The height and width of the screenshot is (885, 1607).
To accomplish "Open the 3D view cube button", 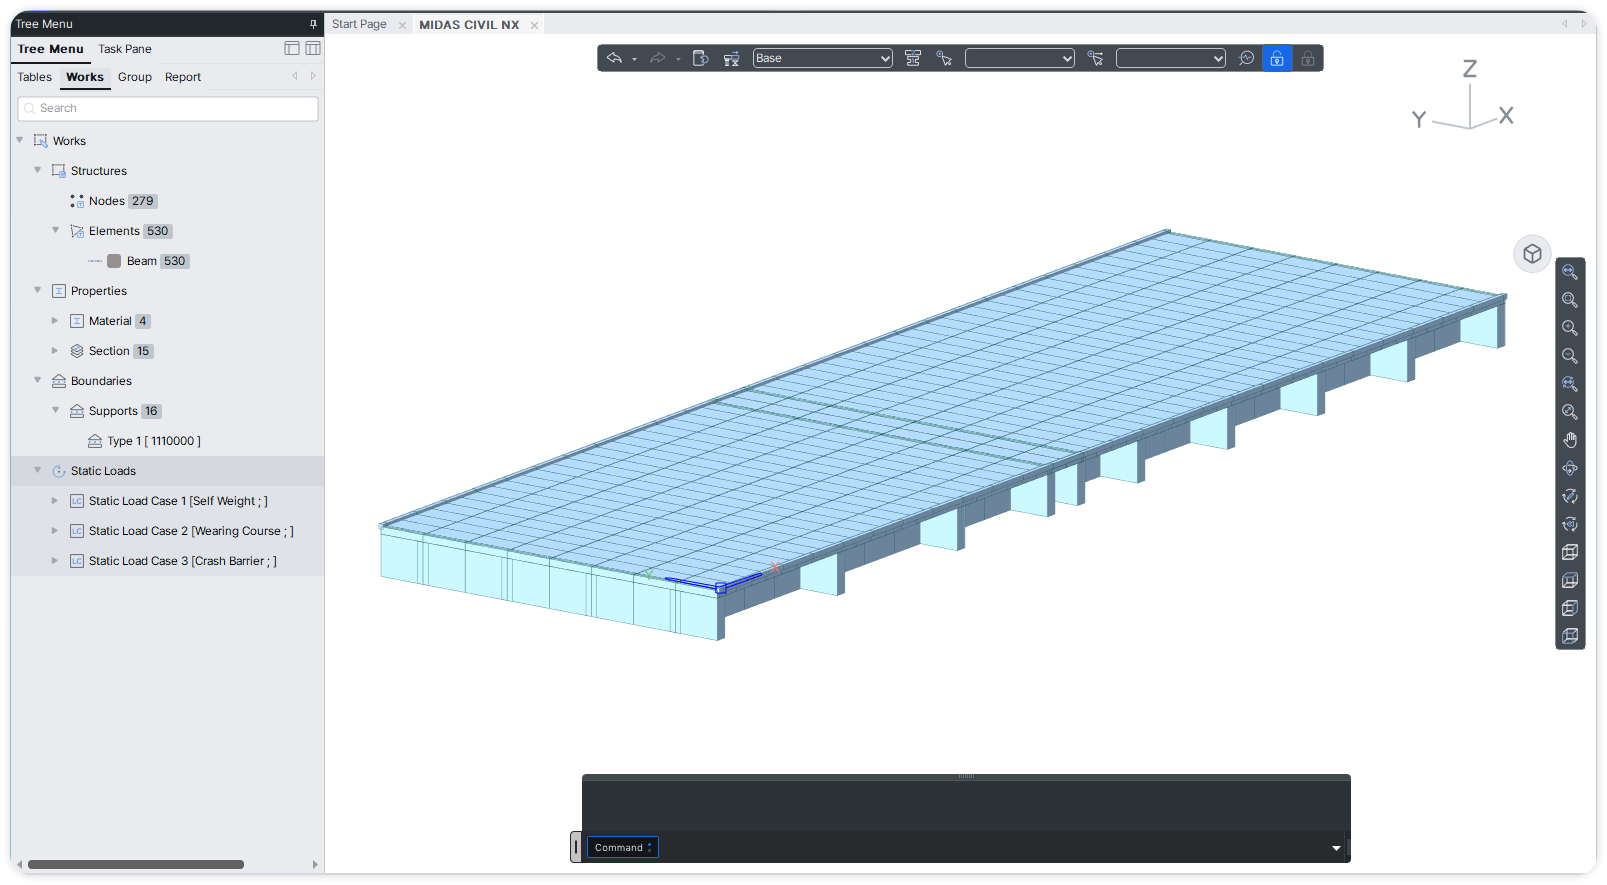I will (1532, 254).
